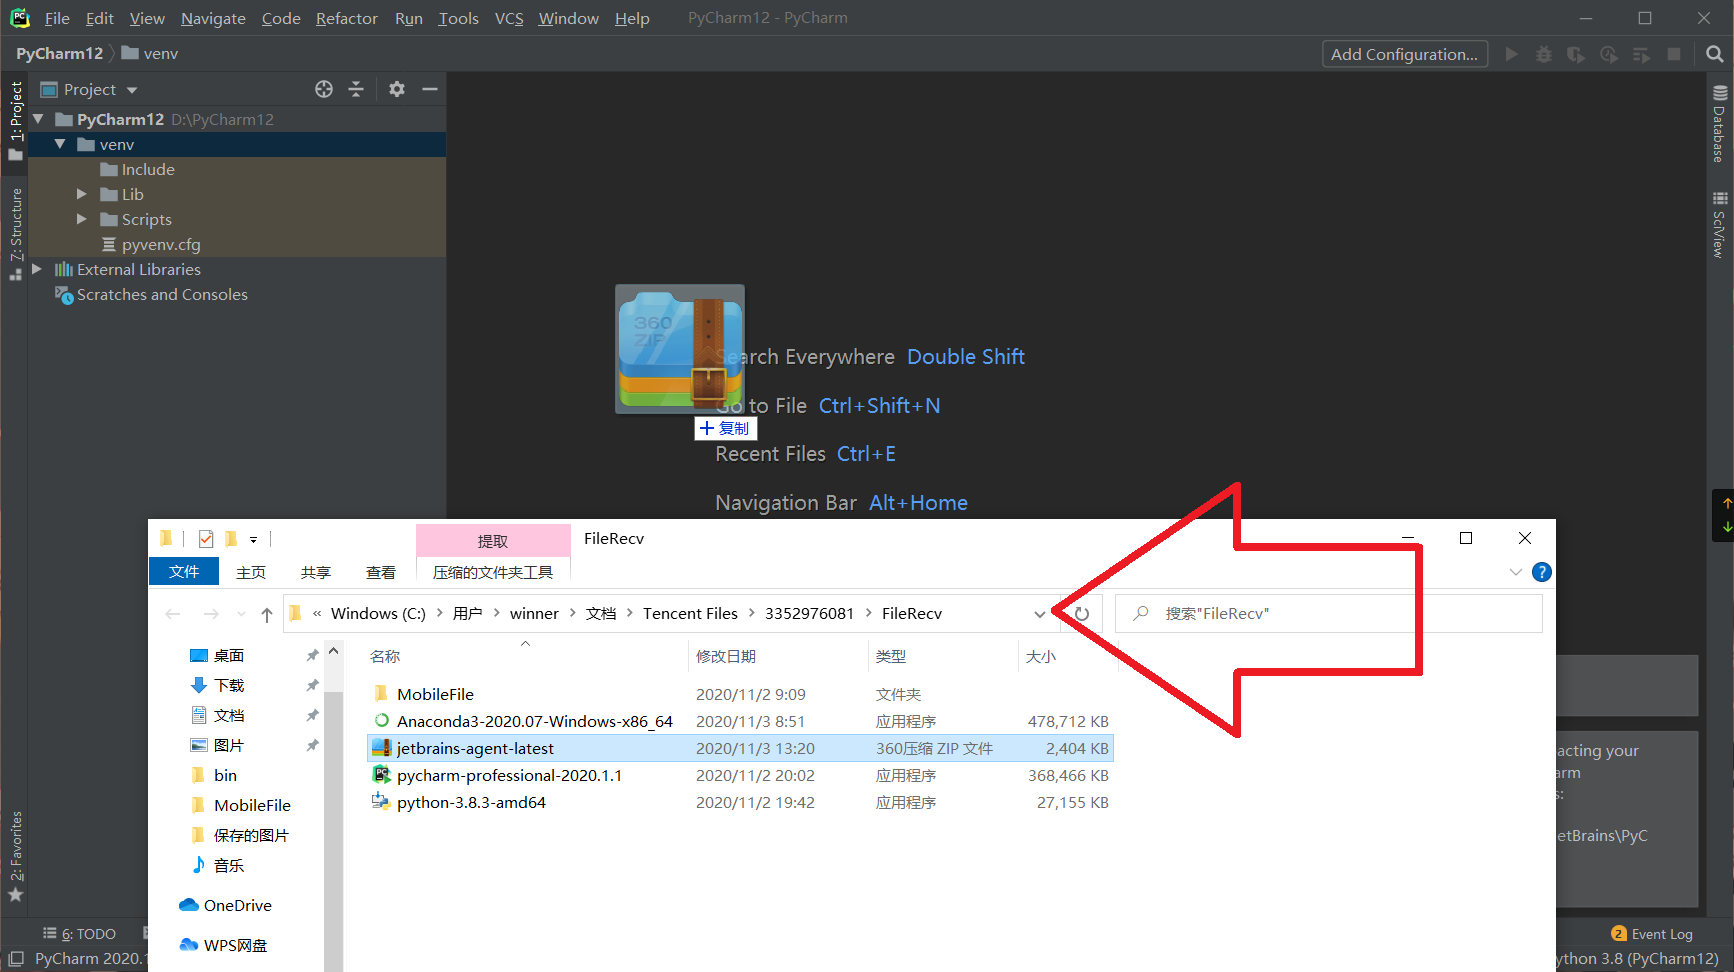Open Project panel settings gear
Viewport: 1734px width, 972px height.
point(397,89)
